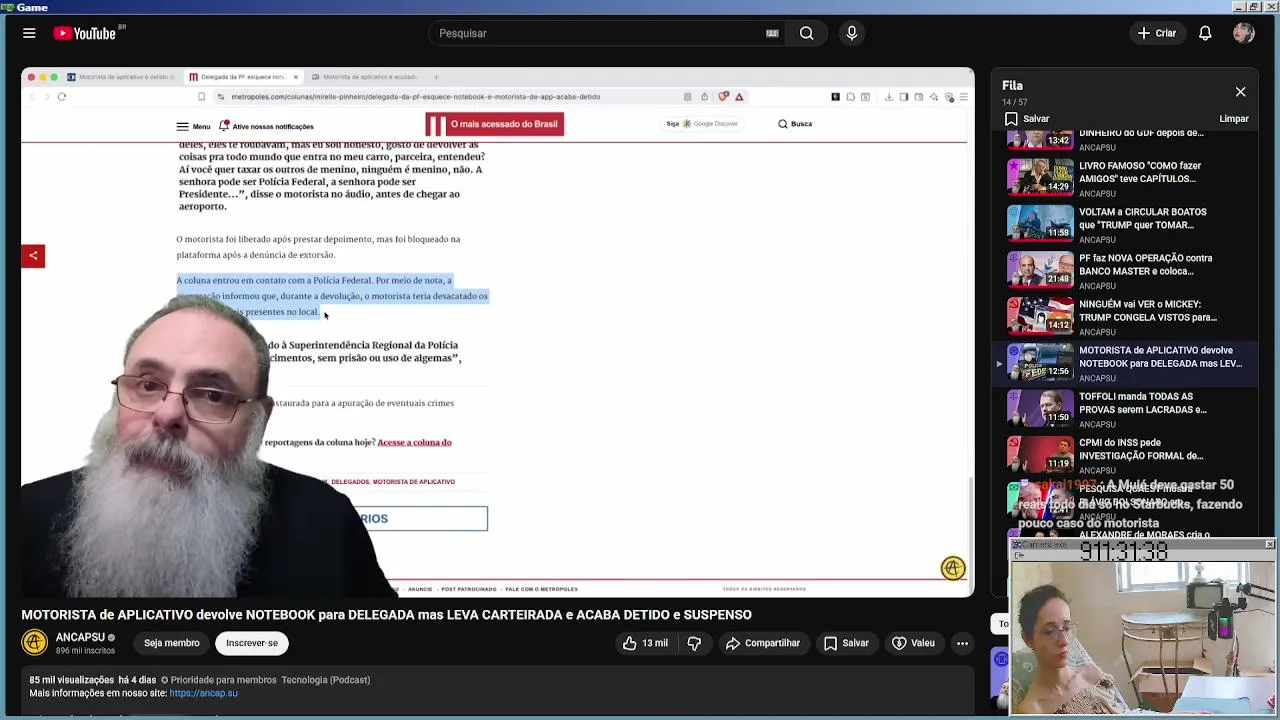
Task: Open the ANCAPSU channel name link
Action: (x=80, y=637)
